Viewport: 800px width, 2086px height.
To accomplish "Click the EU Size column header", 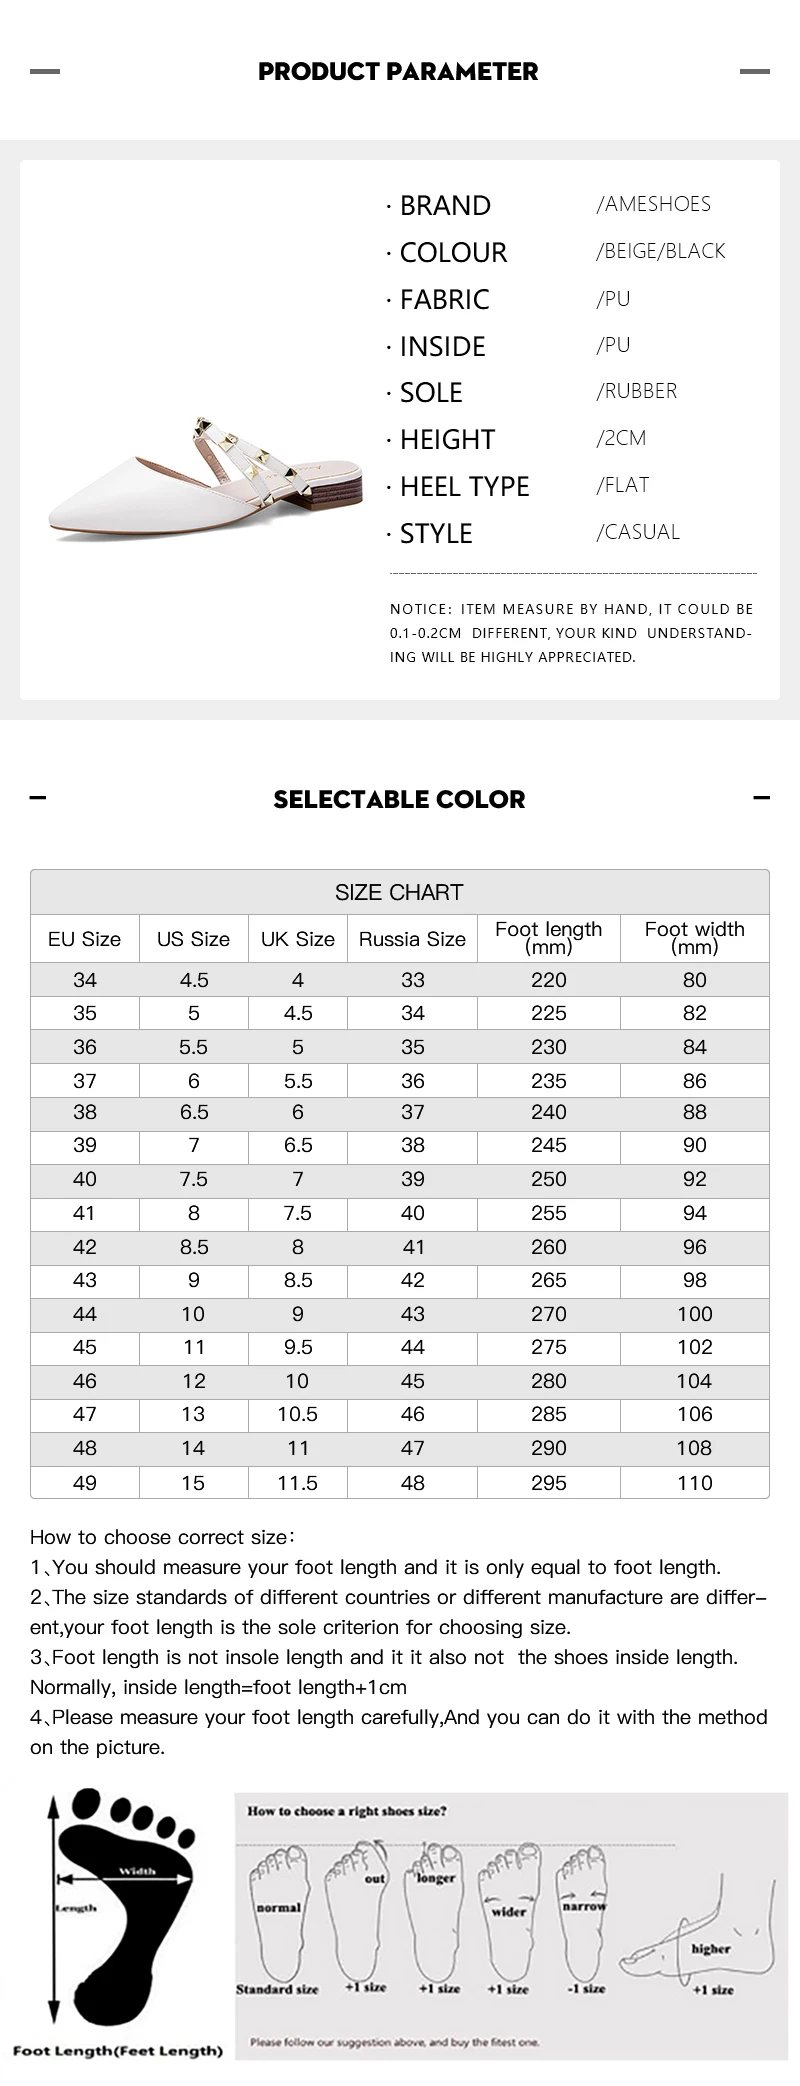I will [85, 939].
